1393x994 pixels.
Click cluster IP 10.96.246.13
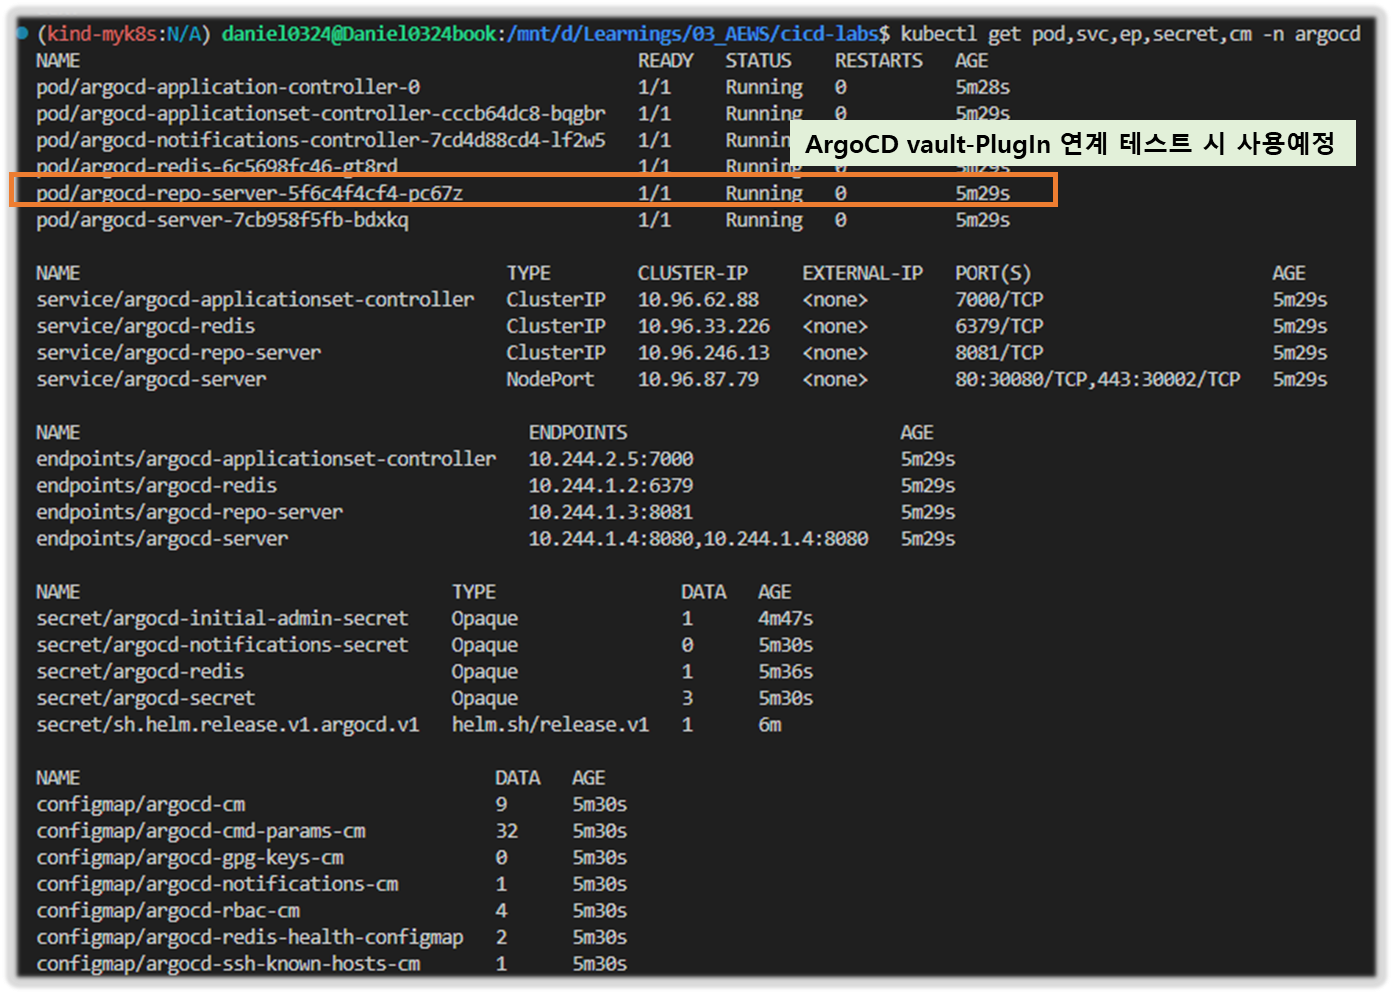[704, 353]
